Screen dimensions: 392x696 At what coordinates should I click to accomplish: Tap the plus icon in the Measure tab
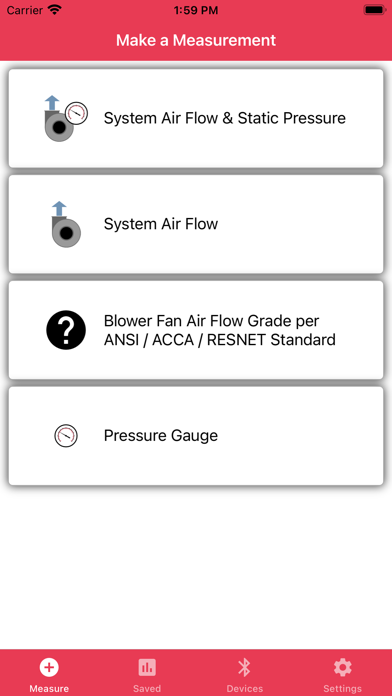(x=49, y=667)
